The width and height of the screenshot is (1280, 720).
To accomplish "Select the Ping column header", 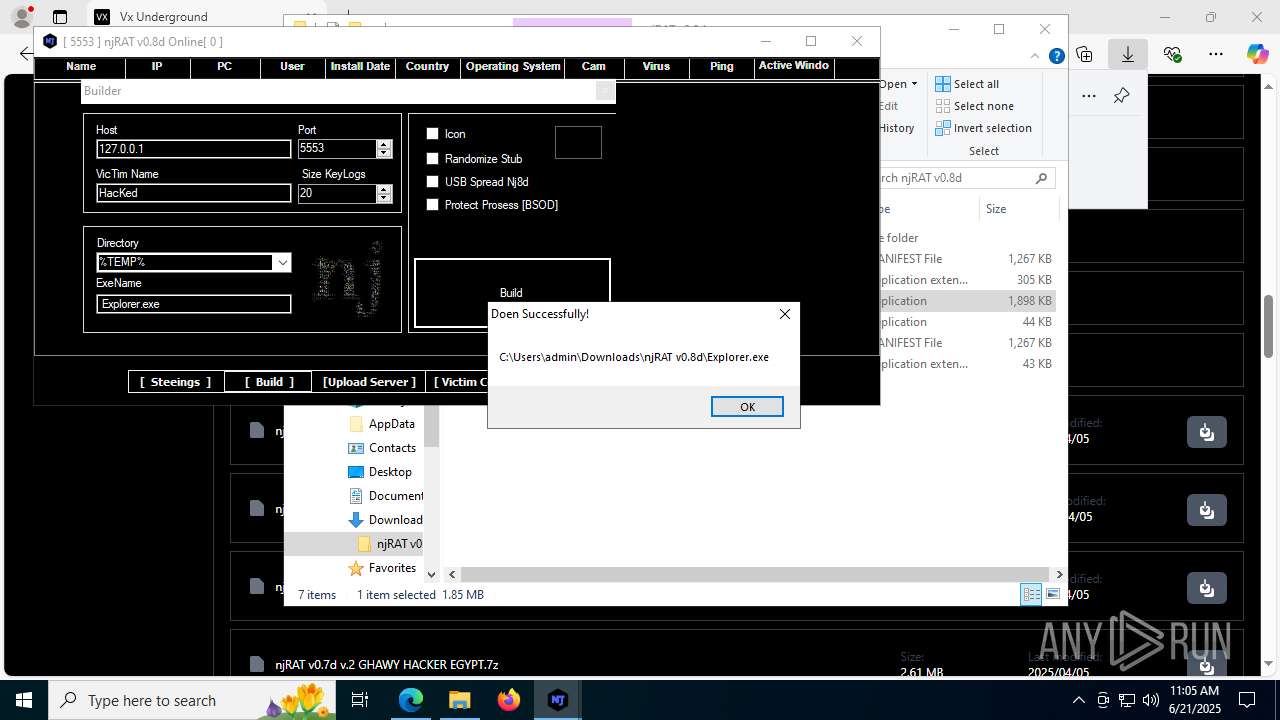I will click(722, 67).
